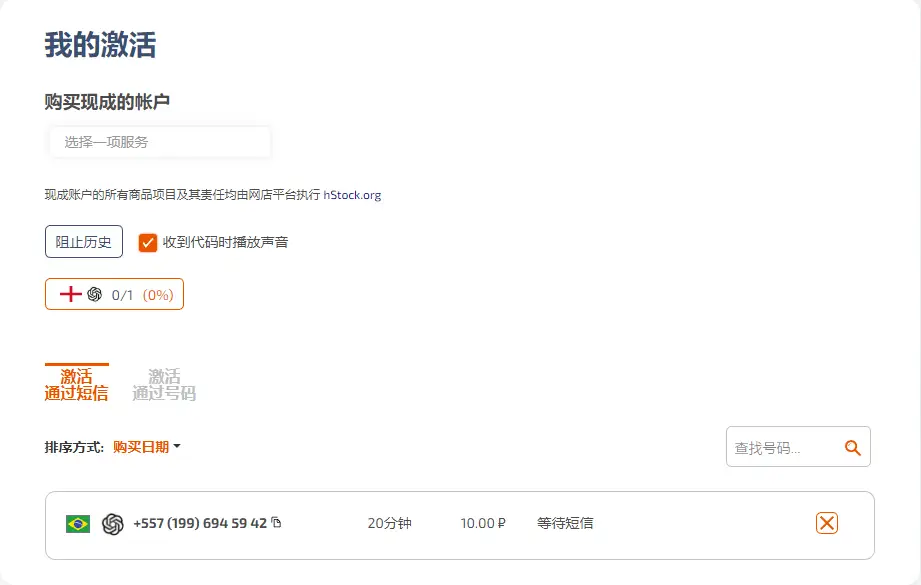Cancel the activation with the orange X icon
The width and height of the screenshot is (921, 585).
coord(826,523)
